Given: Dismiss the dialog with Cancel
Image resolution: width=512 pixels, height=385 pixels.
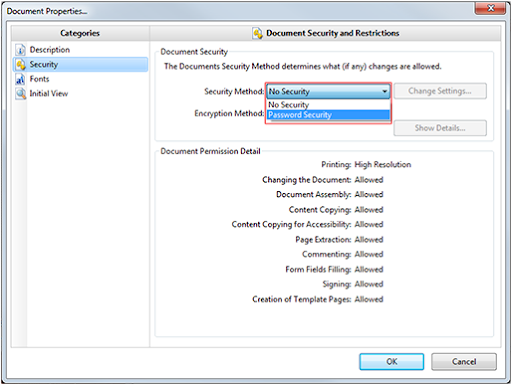Looking at the screenshot, I should tap(464, 362).
